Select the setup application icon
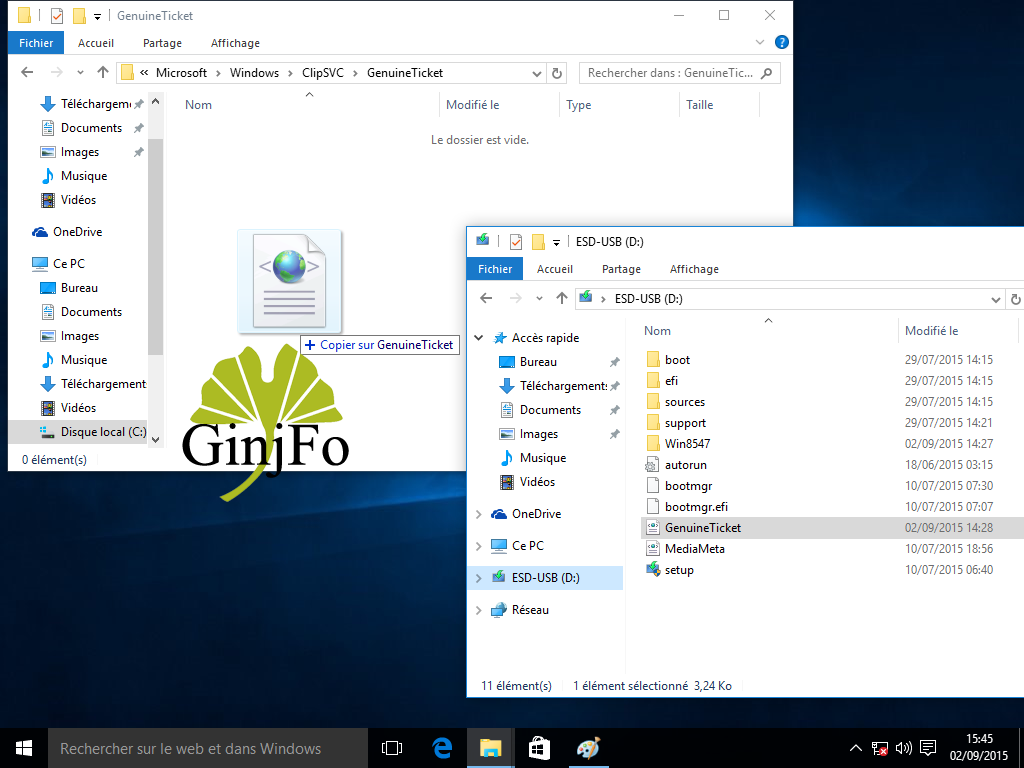Viewport: 1024px width, 768px height. click(x=652, y=569)
